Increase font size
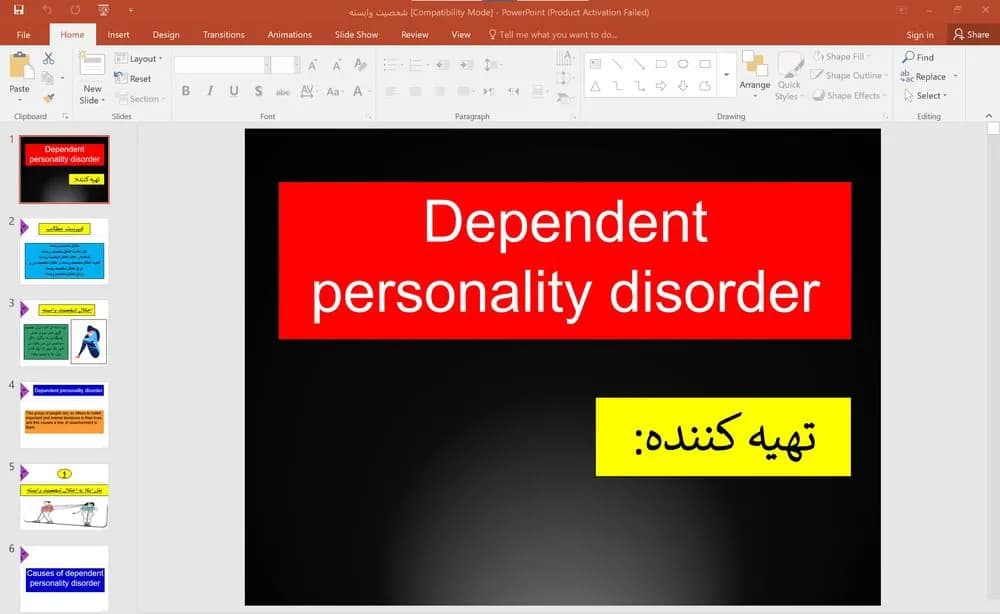Viewport: 1000px width, 614px height. pyautogui.click(x=312, y=65)
